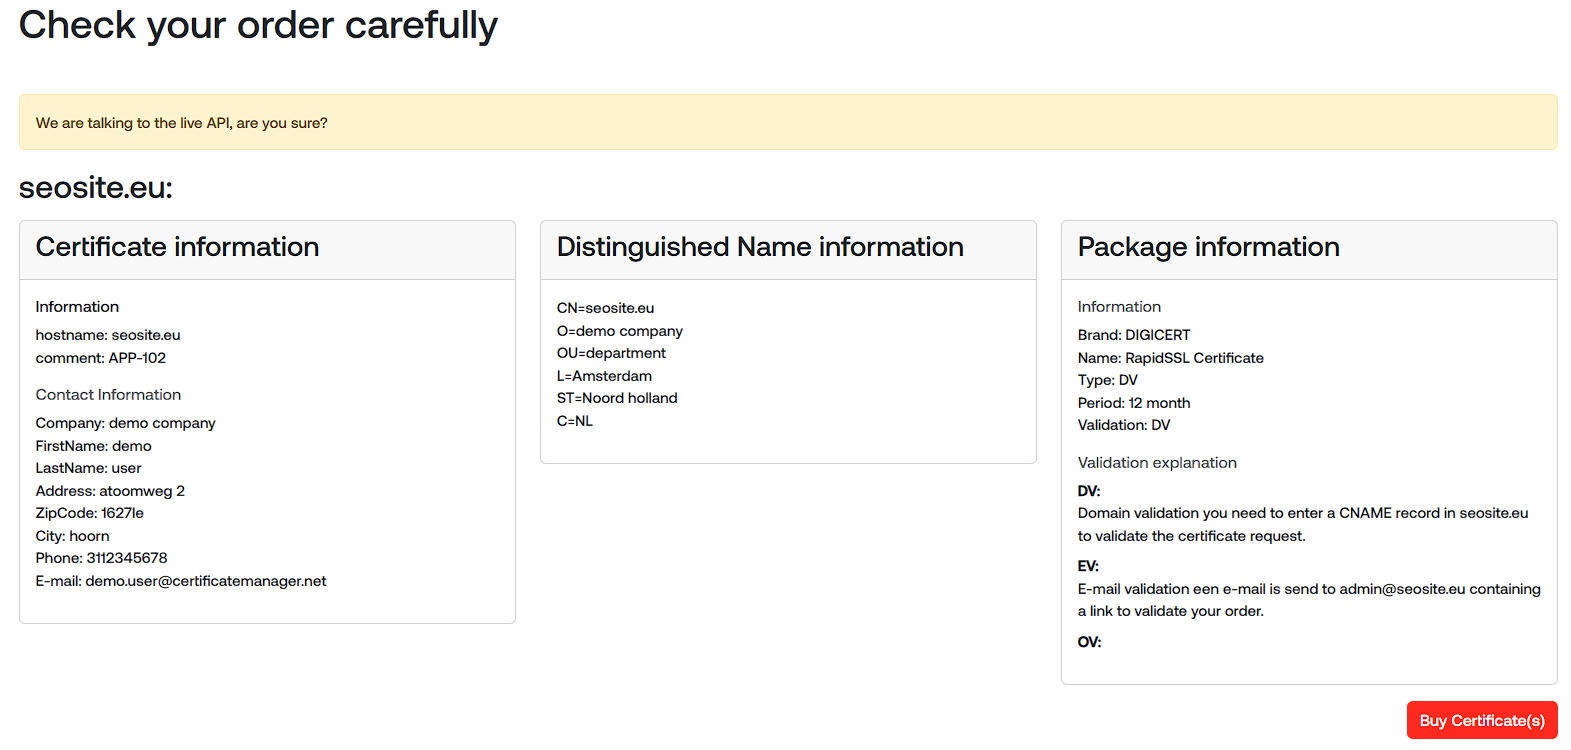
Task: Click the Name: RapidSSL Certificate line
Action: (x=1170, y=358)
